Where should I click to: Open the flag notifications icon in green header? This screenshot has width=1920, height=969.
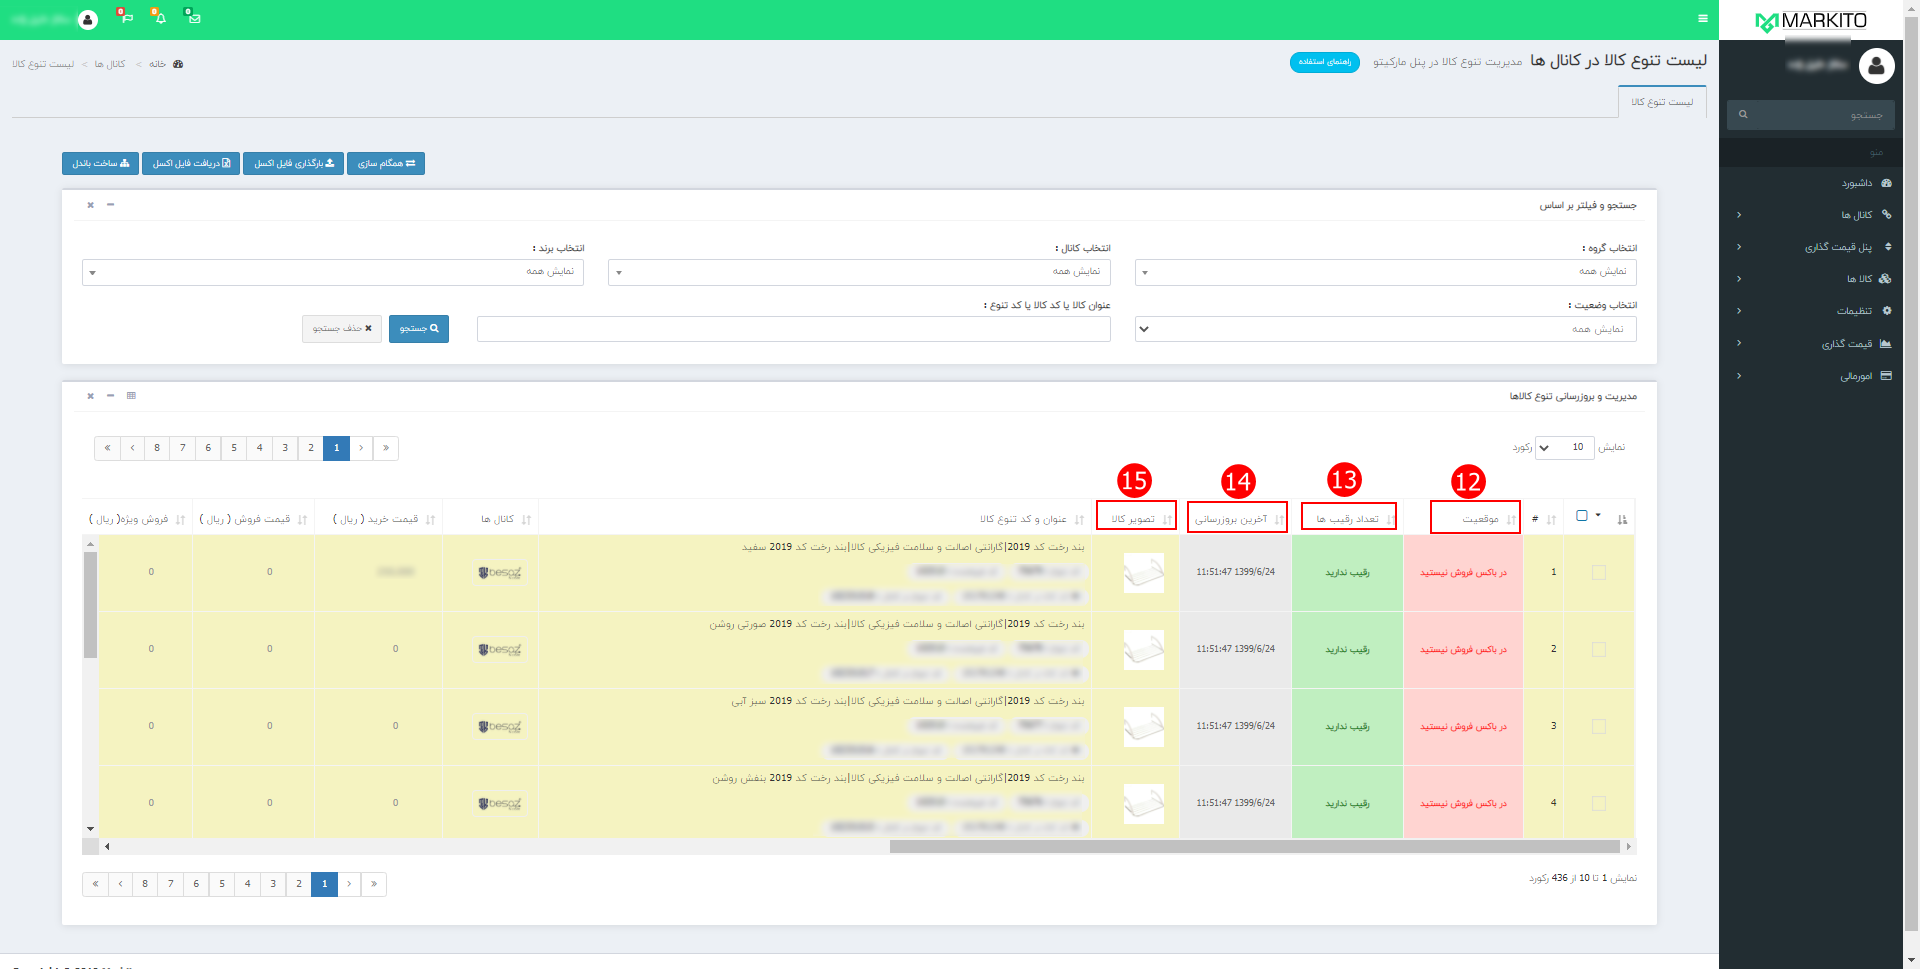click(125, 17)
